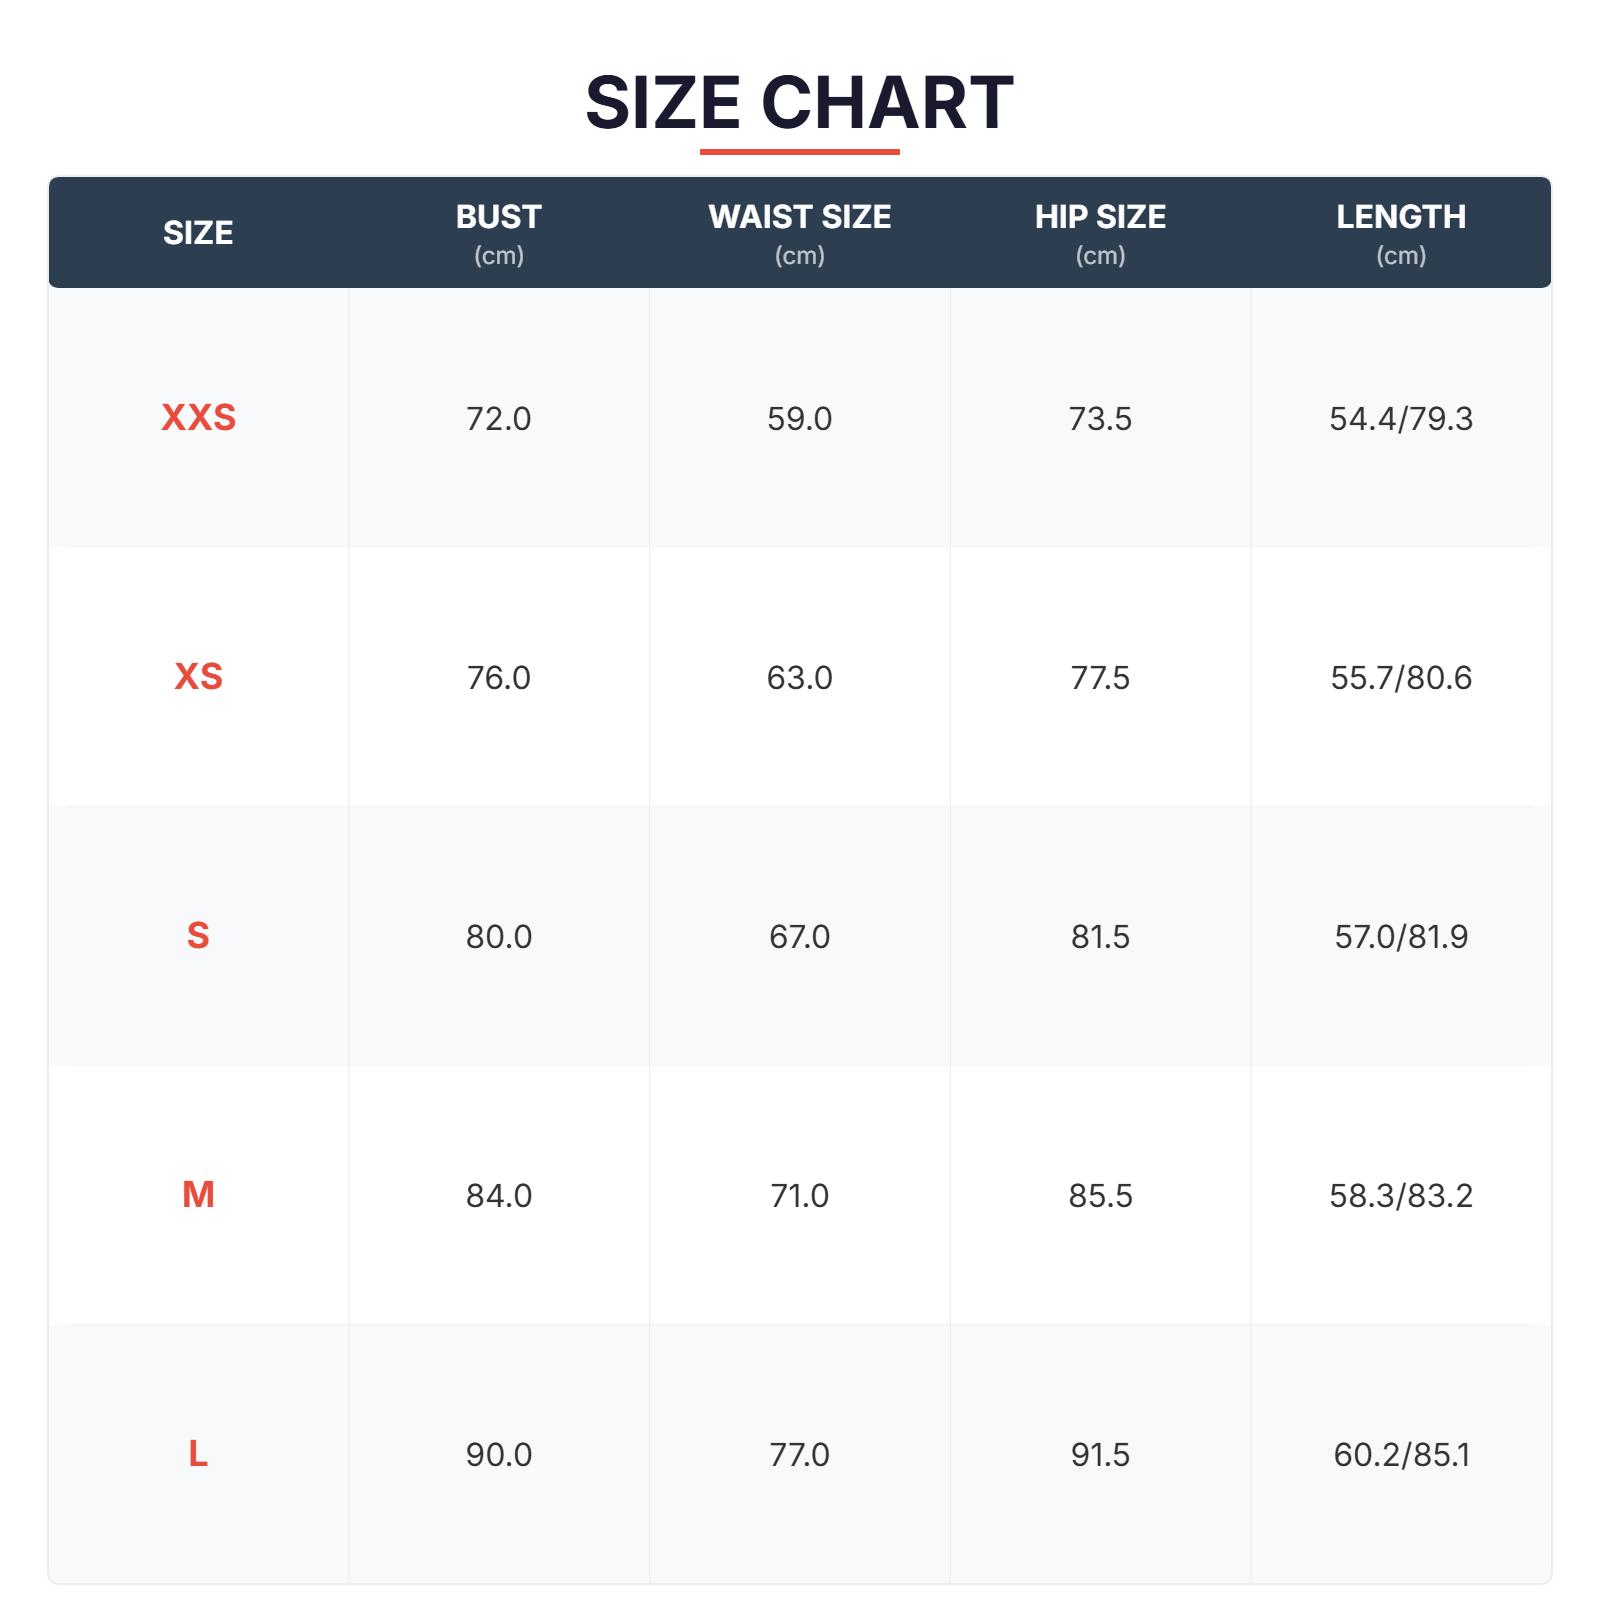
Task: Click the M size row label
Action: [x=198, y=1195]
